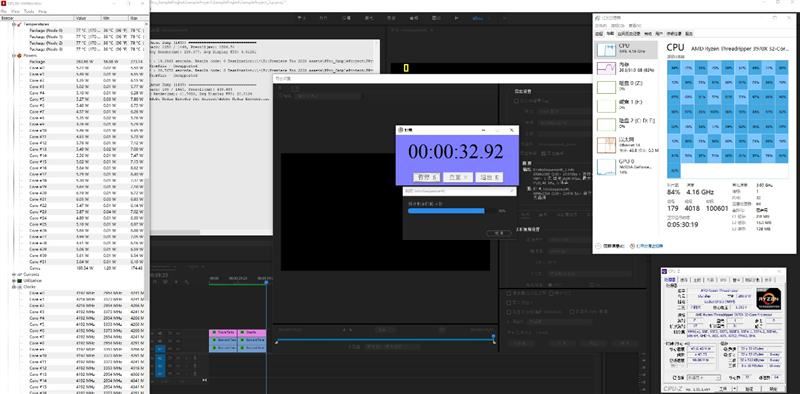Switch to the Bench tab in CPU-Z

[752, 280]
